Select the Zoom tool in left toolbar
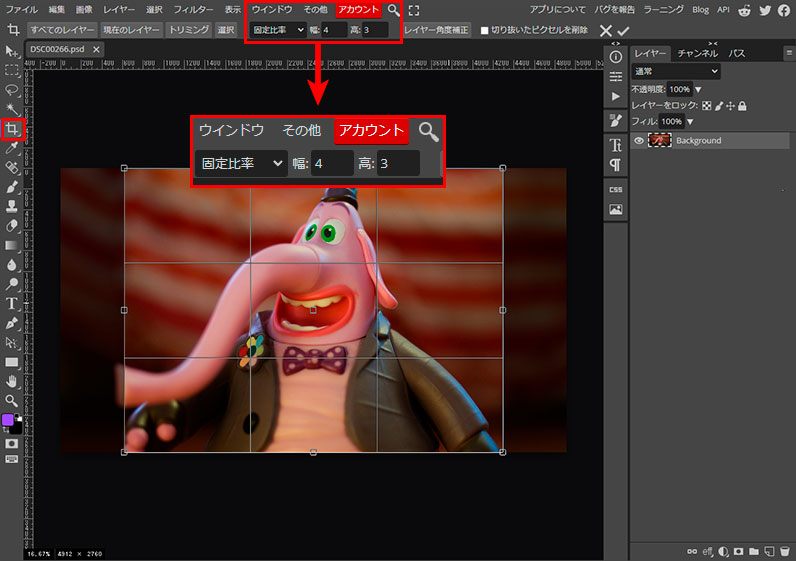The width and height of the screenshot is (796, 561). click(11, 401)
